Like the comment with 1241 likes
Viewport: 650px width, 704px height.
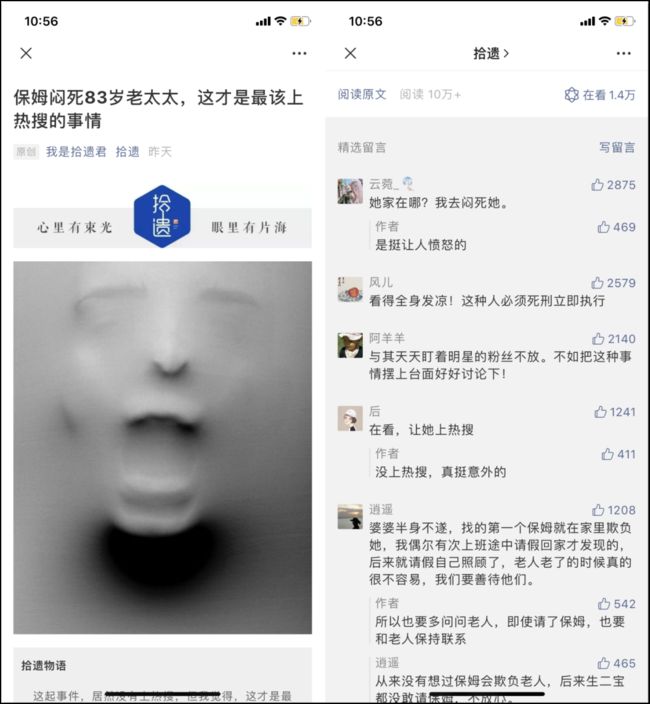click(x=600, y=412)
